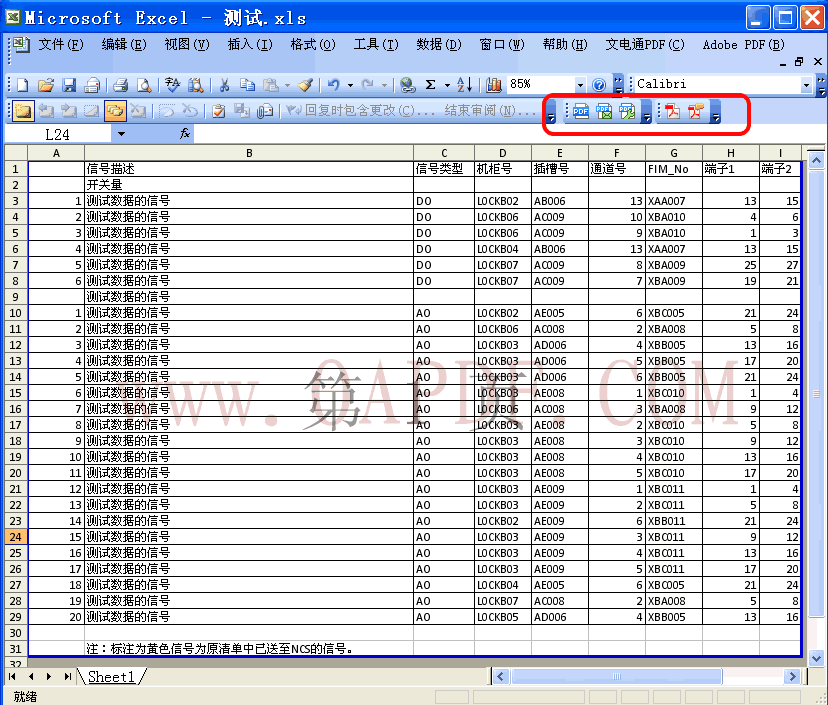The image size is (828, 705).
Task: Undo the last action
Action: [x=334, y=84]
